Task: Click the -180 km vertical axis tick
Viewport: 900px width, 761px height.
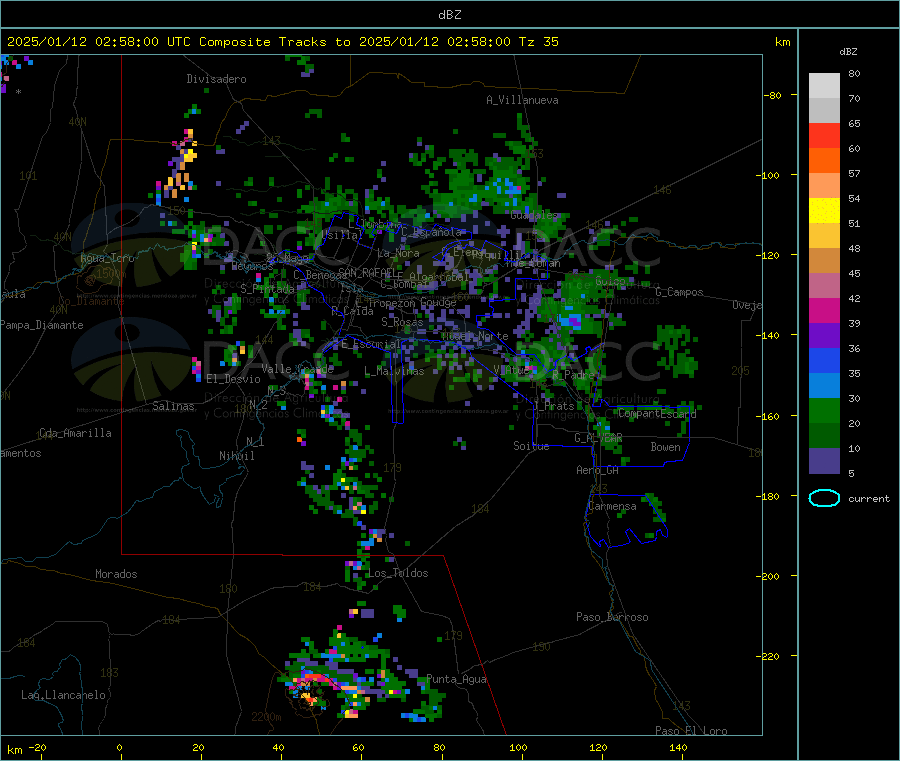Action: point(767,496)
